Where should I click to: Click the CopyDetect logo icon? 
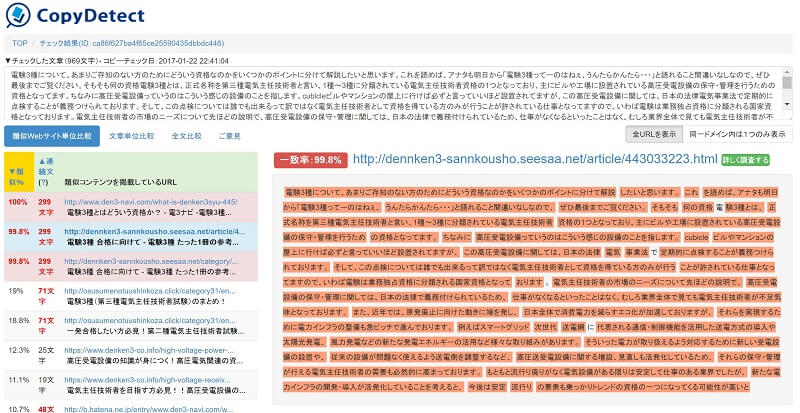(18, 15)
